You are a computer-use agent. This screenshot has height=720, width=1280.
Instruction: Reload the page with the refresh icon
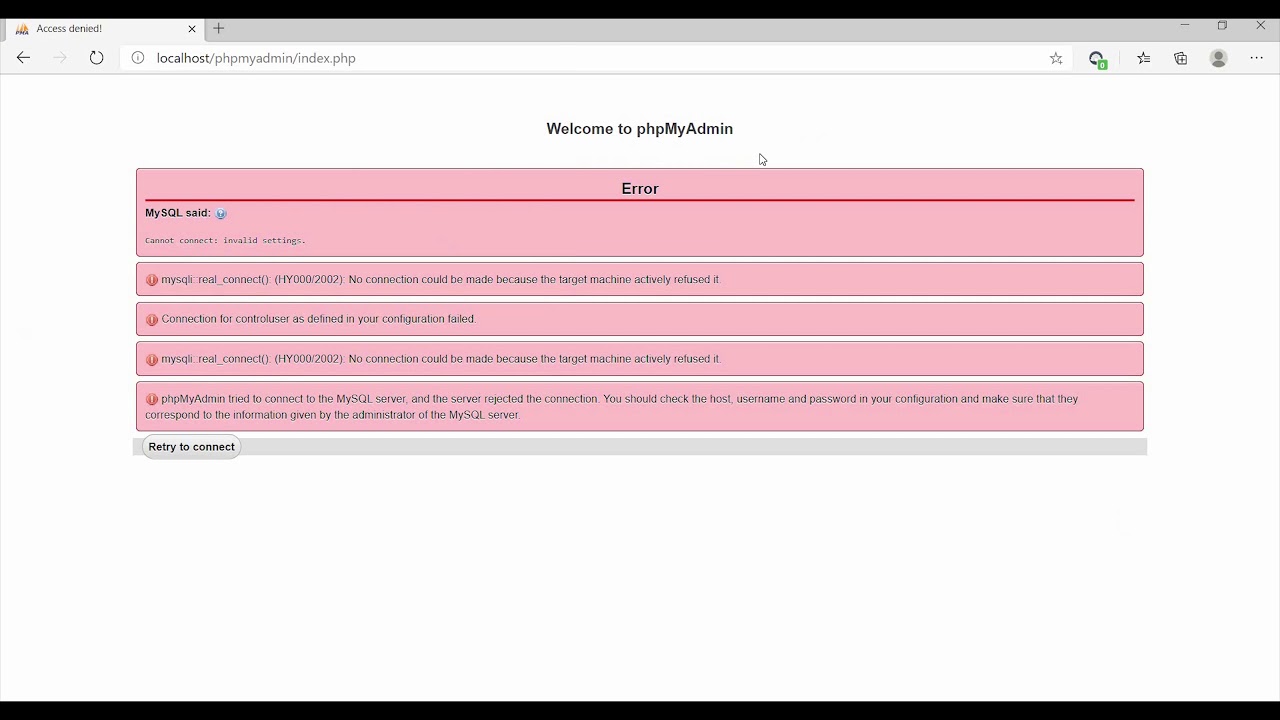96,58
